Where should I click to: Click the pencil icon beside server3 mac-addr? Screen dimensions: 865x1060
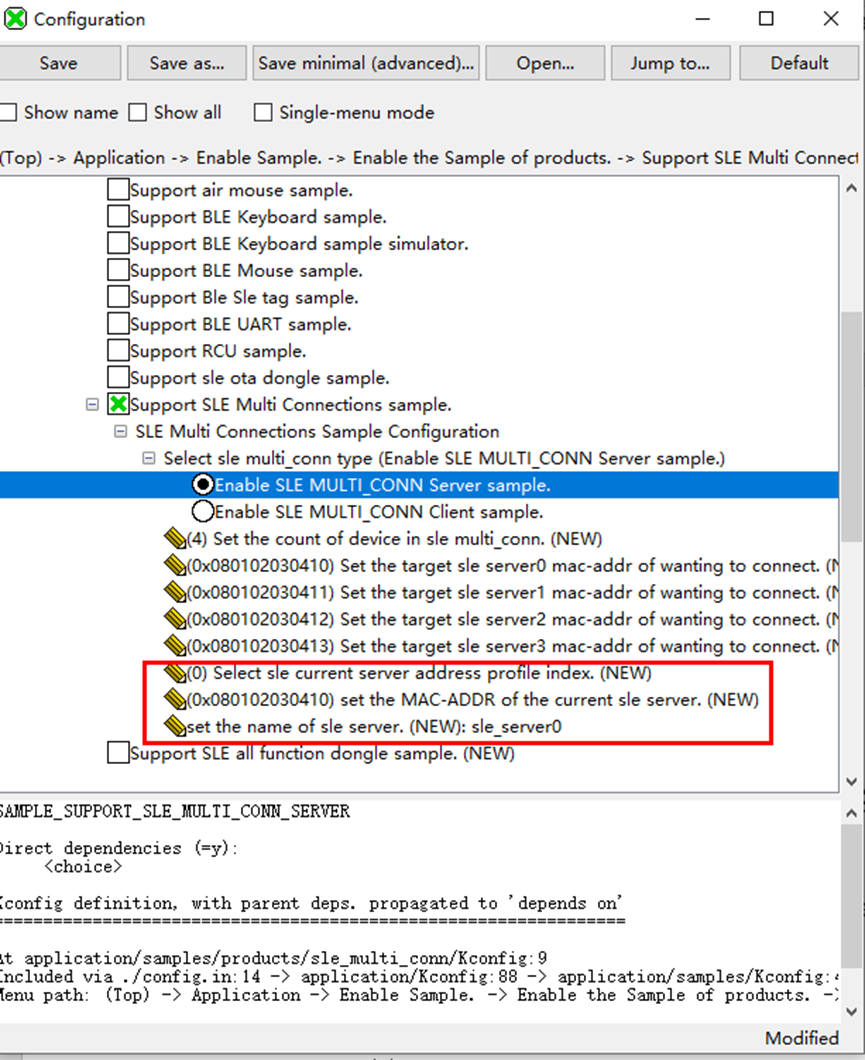[x=175, y=646]
